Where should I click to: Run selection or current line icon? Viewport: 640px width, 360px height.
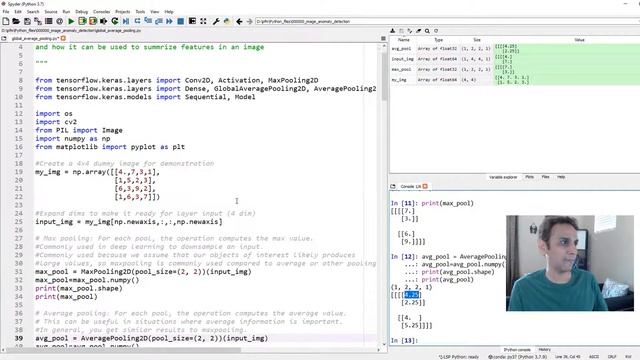tap(104, 21)
